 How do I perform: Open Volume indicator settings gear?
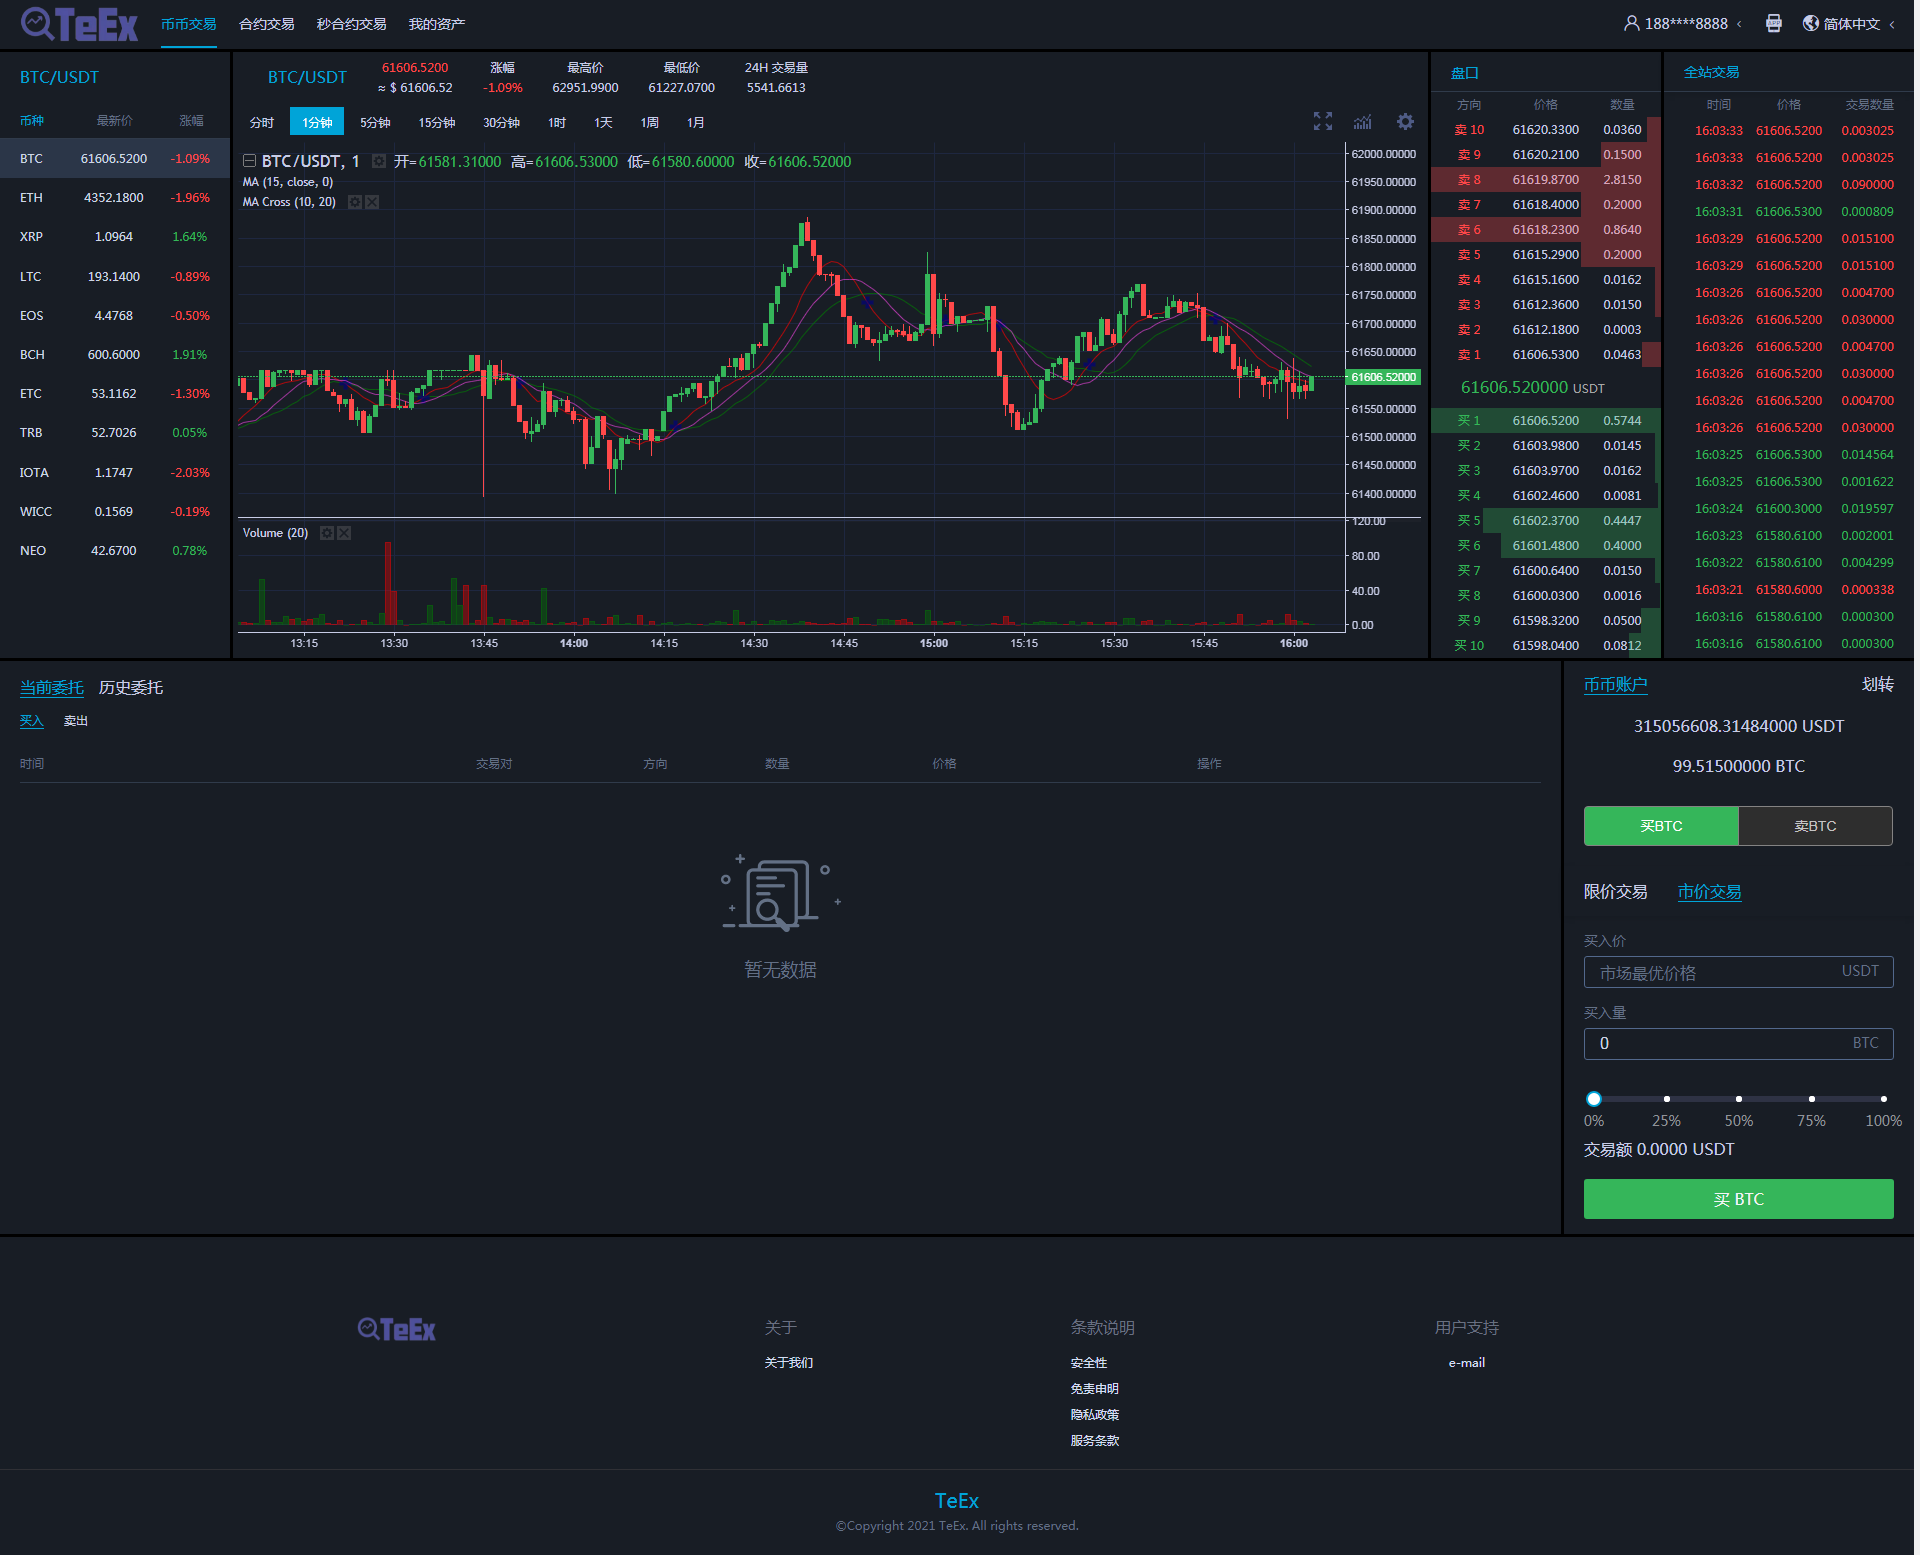[326, 533]
